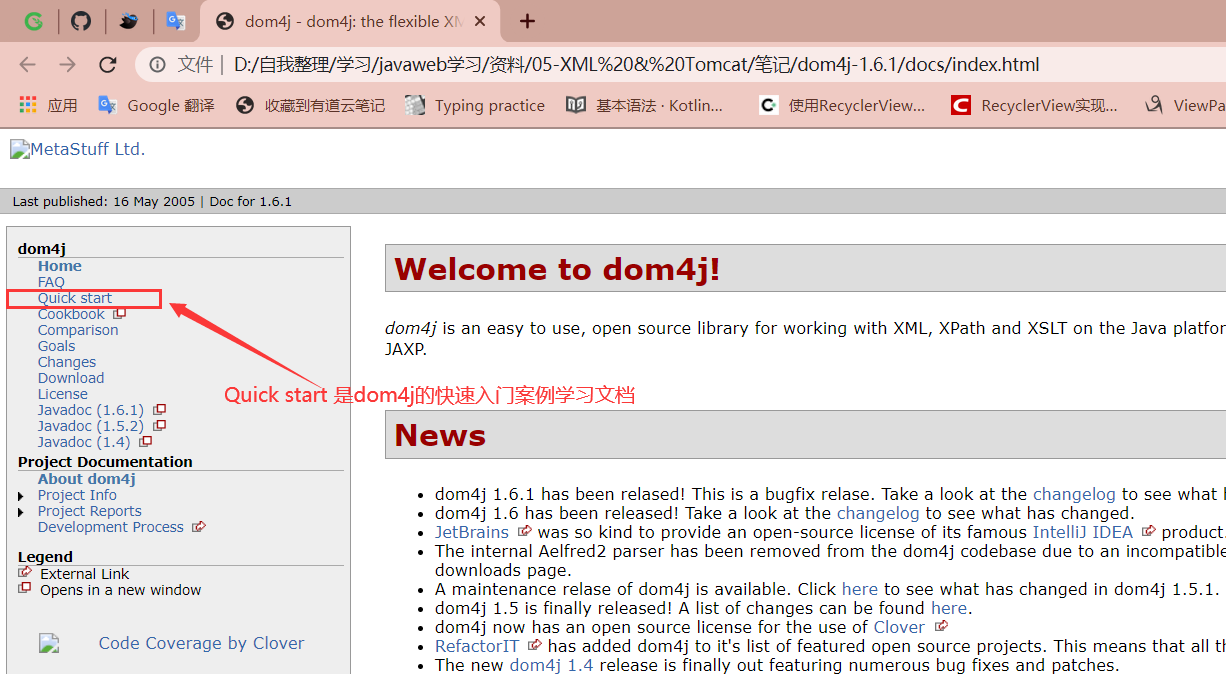Open the About dom4j link
The image size is (1226, 674).
[87, 479]
